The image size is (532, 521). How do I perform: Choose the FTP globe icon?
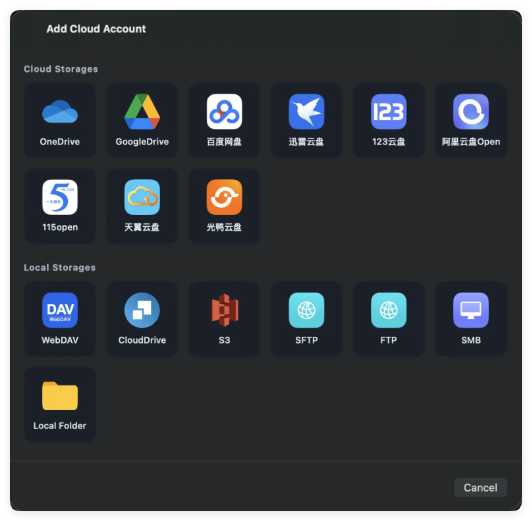388,310
